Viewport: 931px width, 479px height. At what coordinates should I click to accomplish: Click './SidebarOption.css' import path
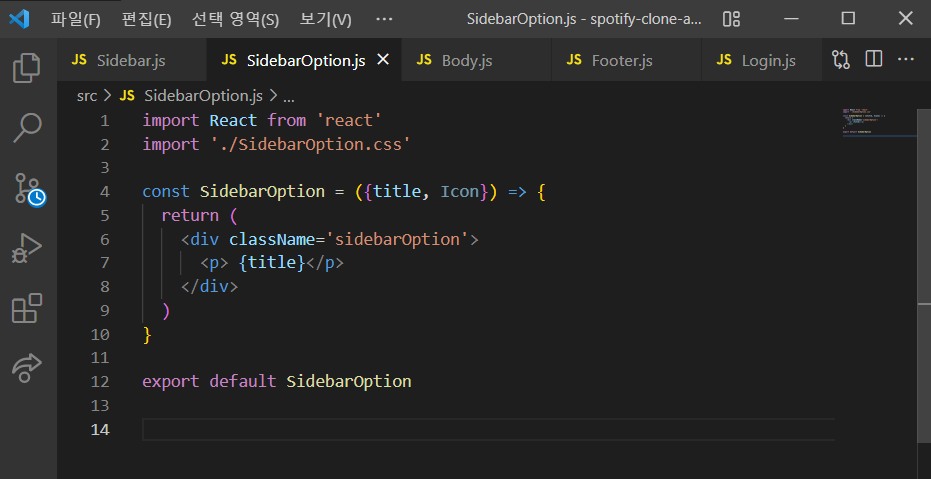pyautogui.click(x=311, y=144)
